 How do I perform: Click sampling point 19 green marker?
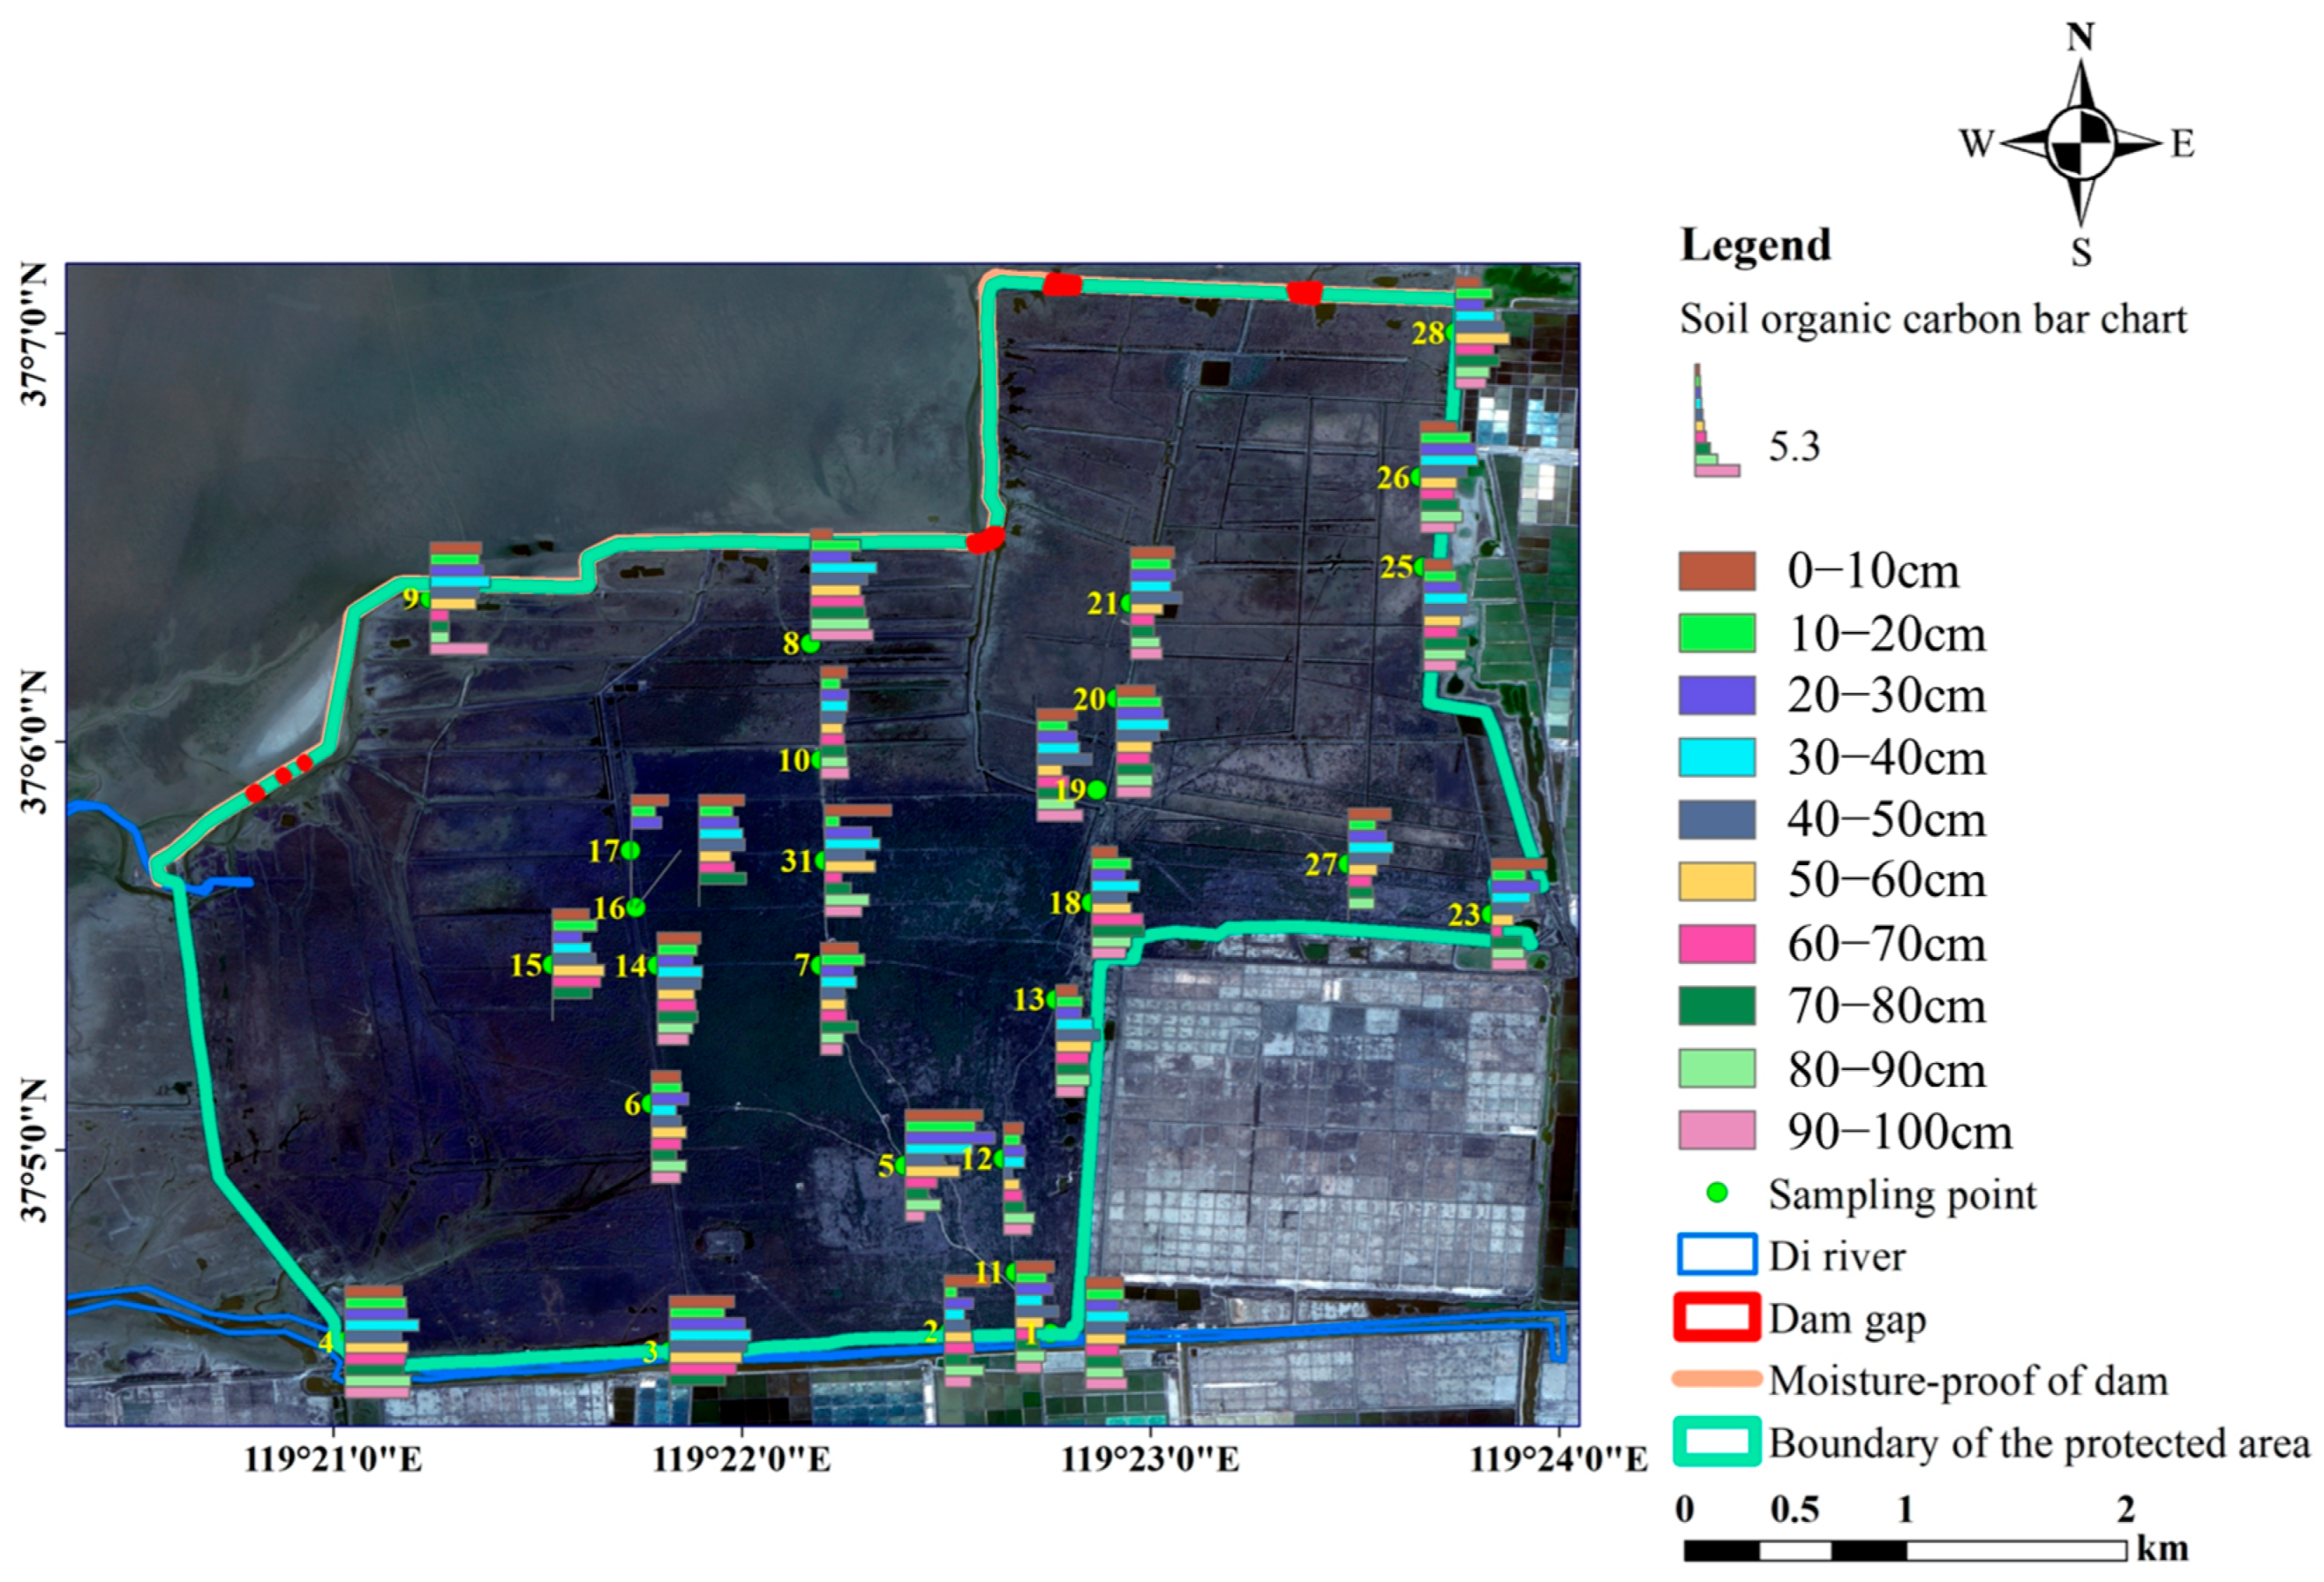1097,790
